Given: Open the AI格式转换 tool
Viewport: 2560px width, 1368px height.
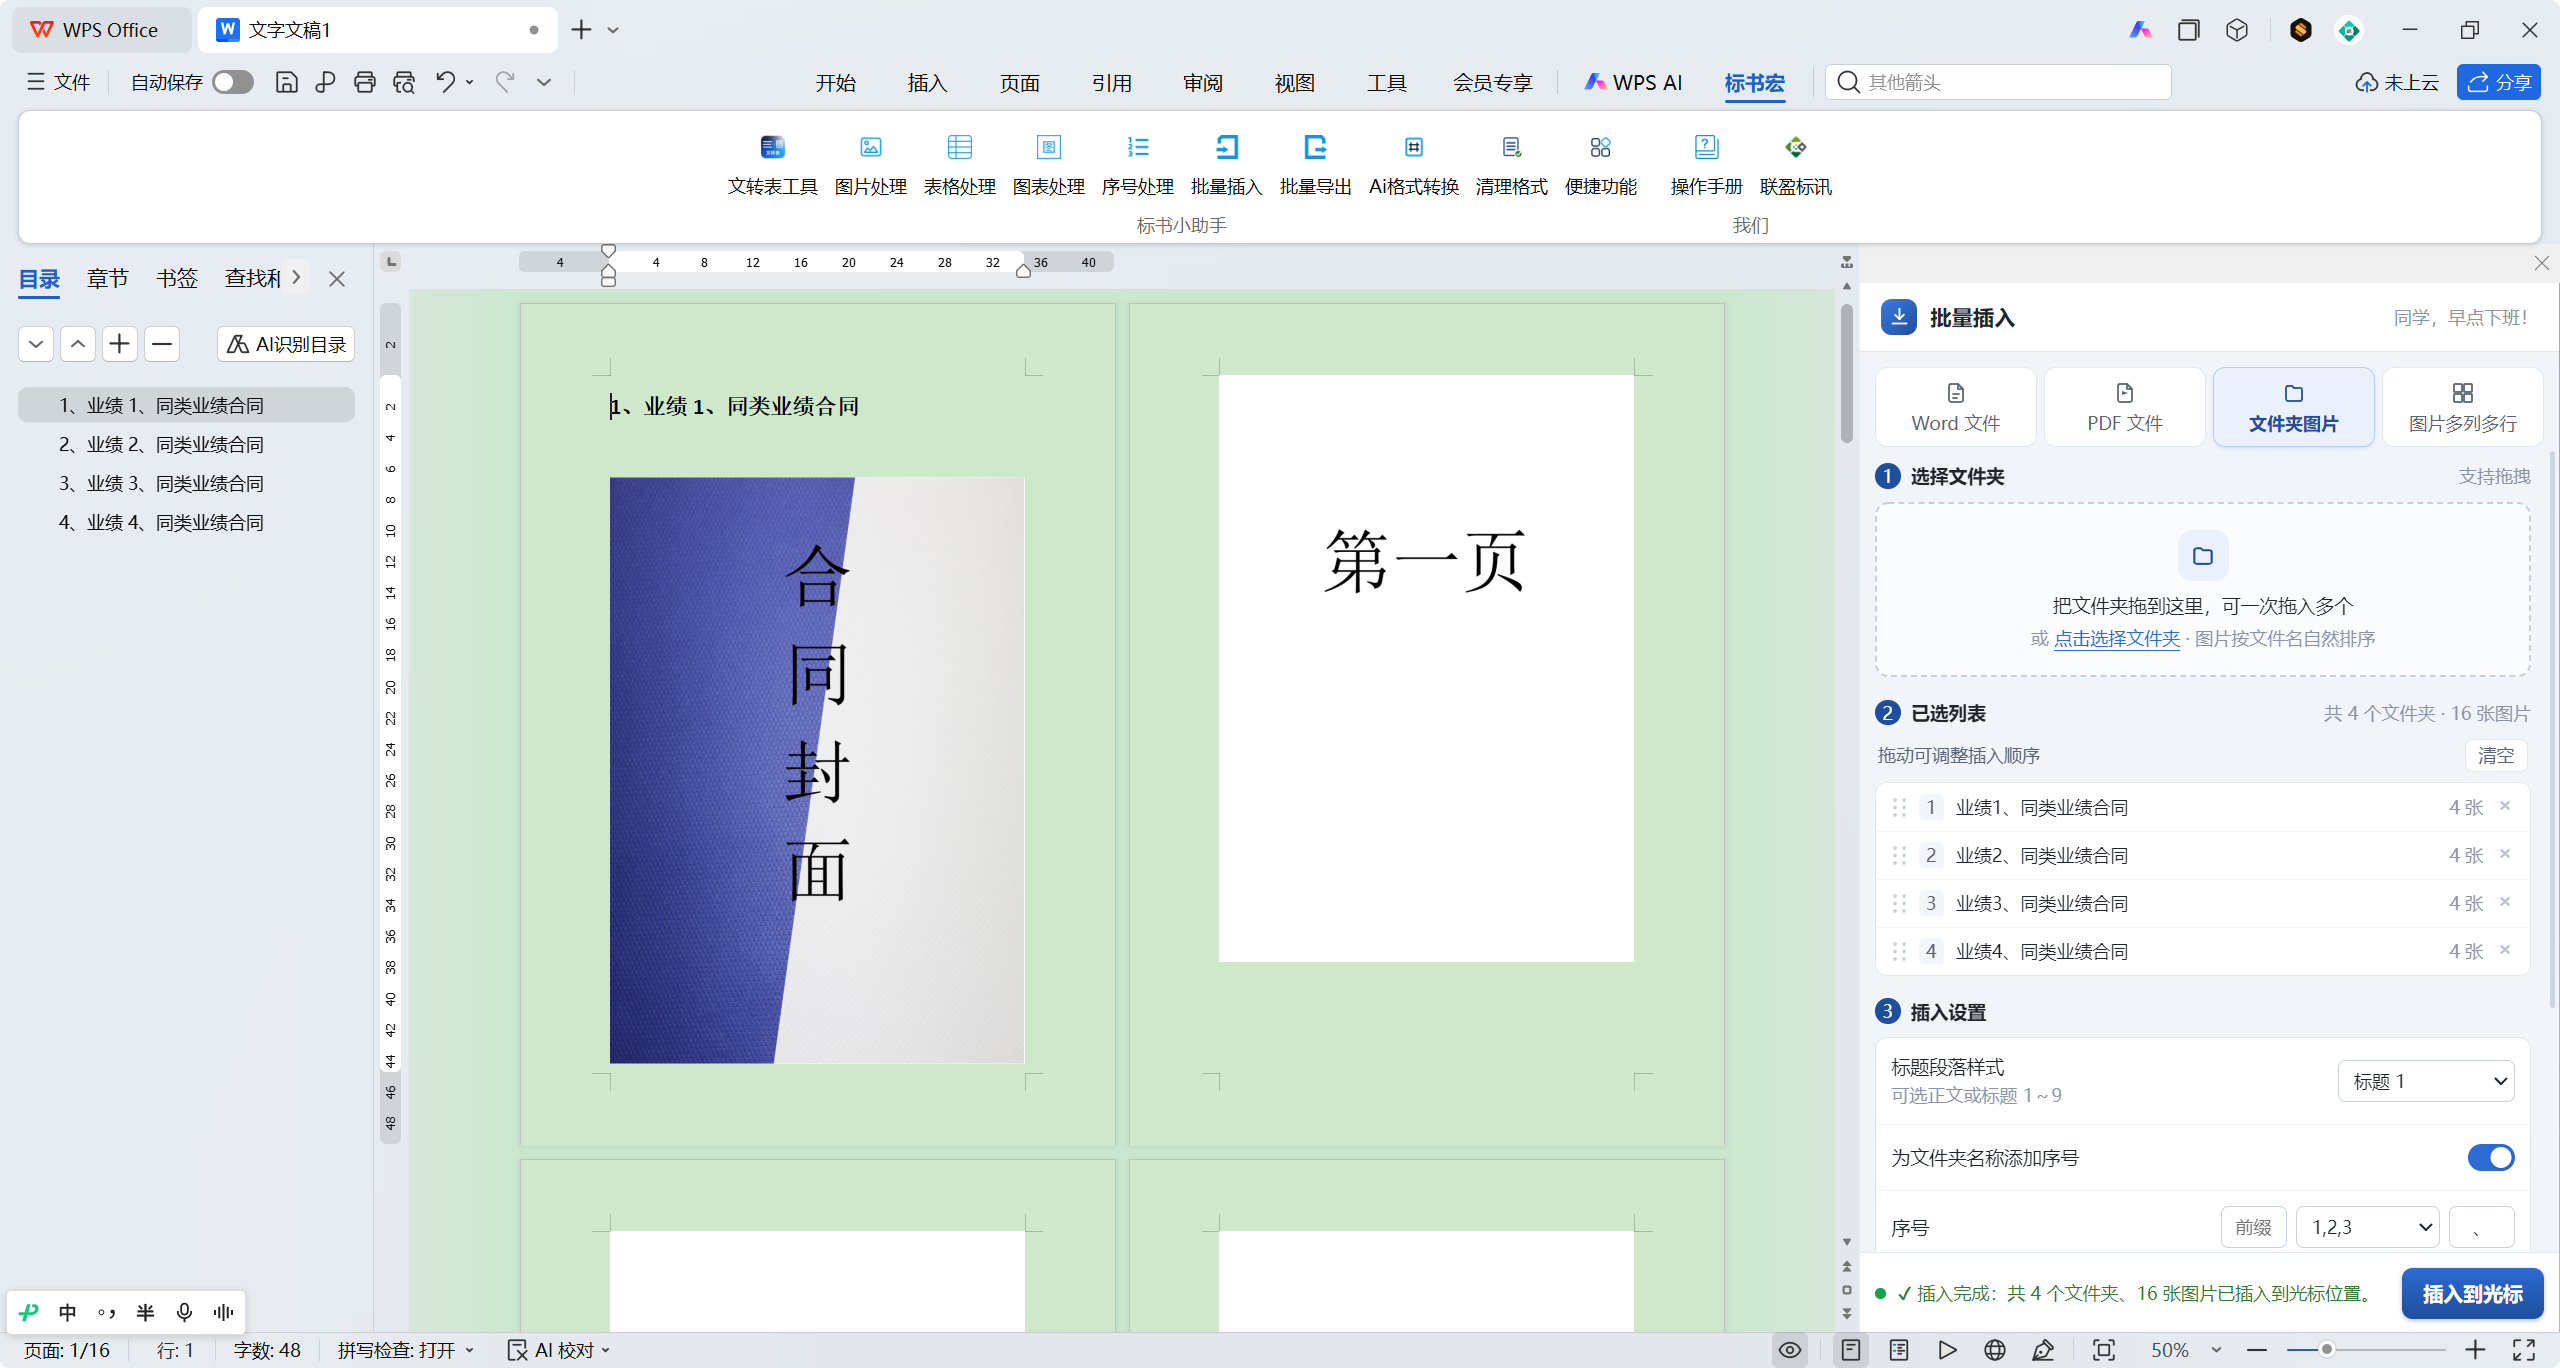Looking at the screenshot, I should point(1413,165).
